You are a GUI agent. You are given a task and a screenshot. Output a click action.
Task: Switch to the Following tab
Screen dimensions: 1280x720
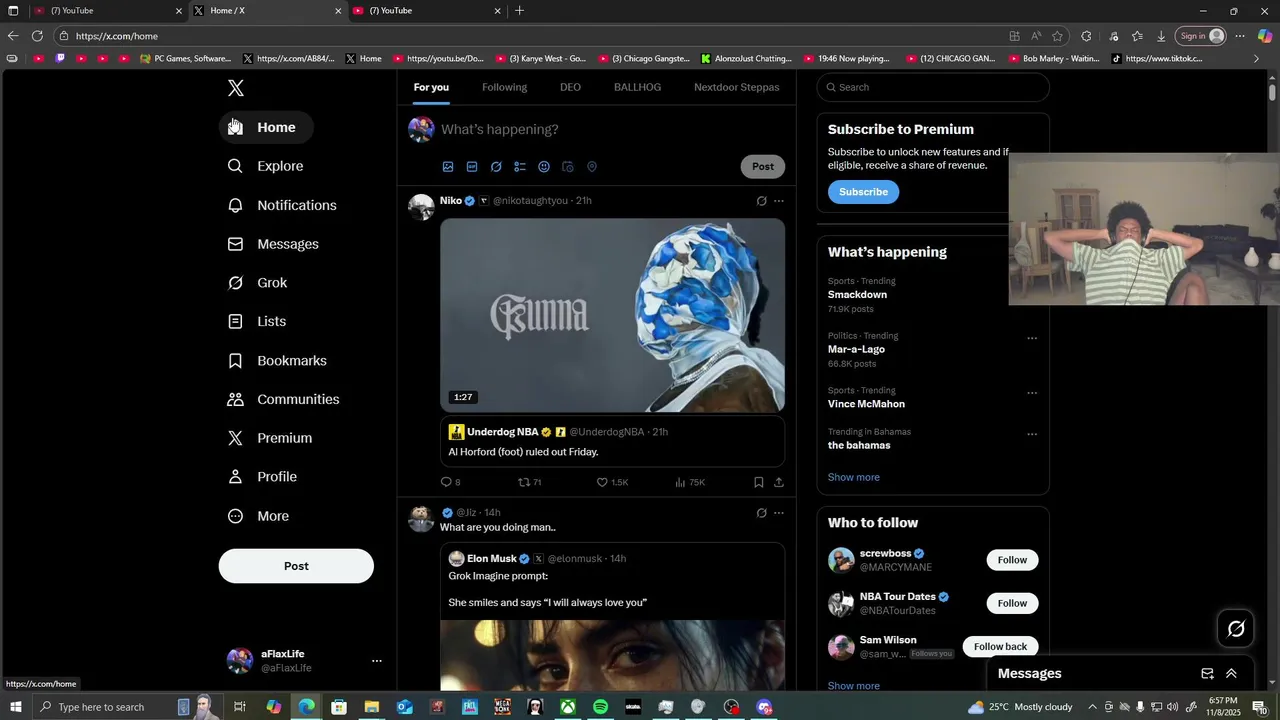[x=504, y=87]
